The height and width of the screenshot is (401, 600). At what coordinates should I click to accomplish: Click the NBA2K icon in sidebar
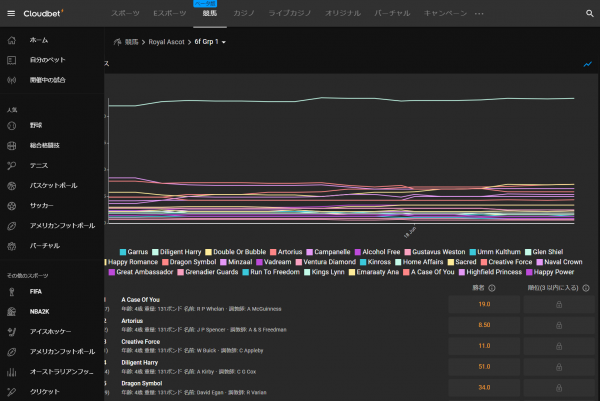click(12, 312)
